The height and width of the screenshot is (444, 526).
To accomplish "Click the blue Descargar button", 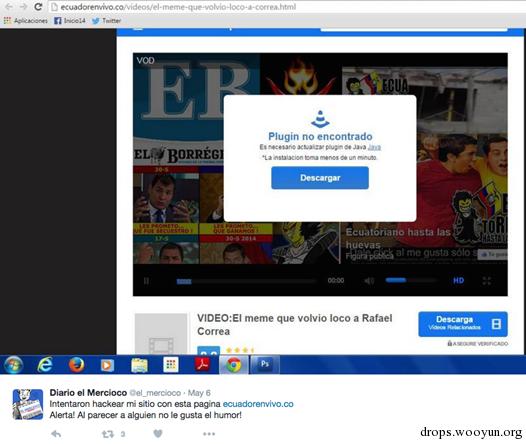I will coord(320,178).
